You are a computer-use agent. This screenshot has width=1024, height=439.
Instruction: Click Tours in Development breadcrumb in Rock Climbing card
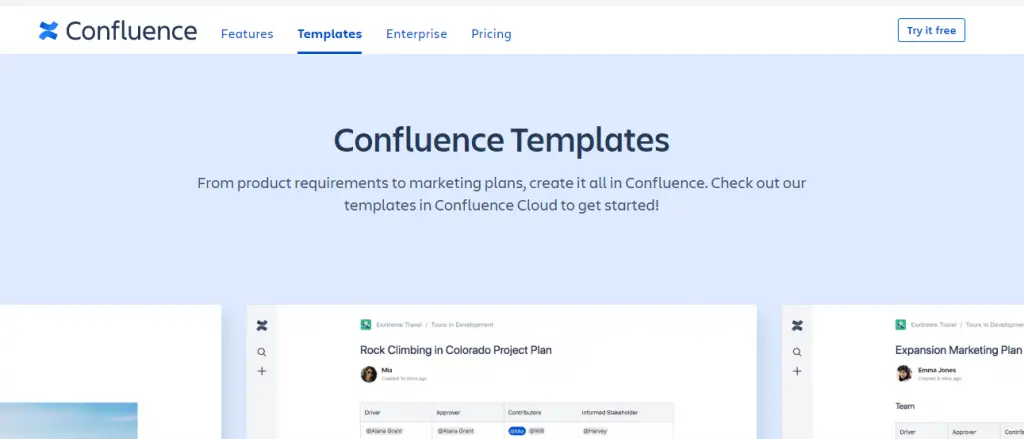click(462, 325)
